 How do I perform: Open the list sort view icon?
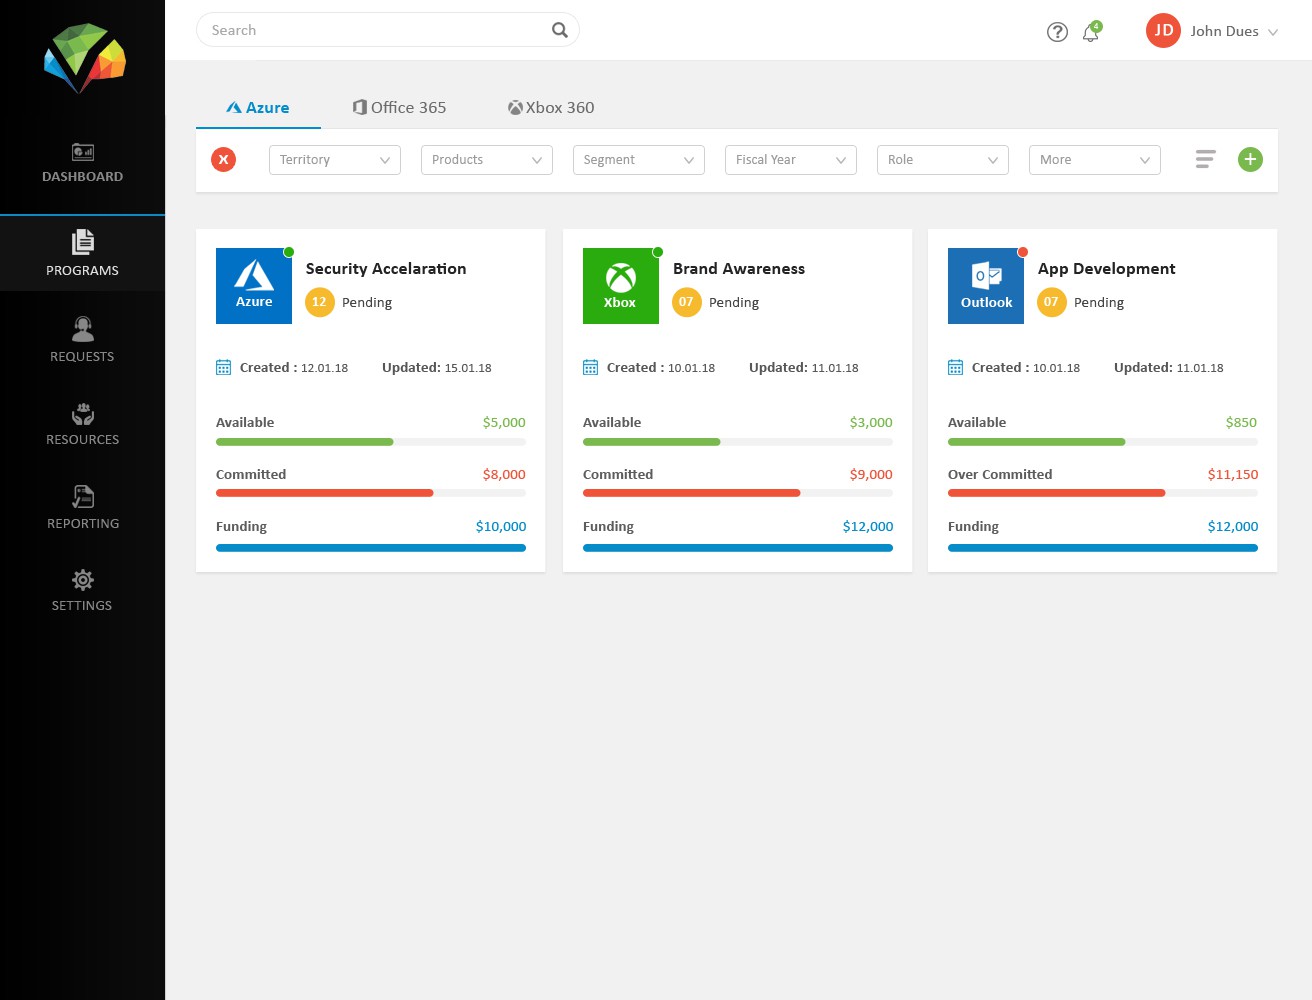click(1205, 160)
